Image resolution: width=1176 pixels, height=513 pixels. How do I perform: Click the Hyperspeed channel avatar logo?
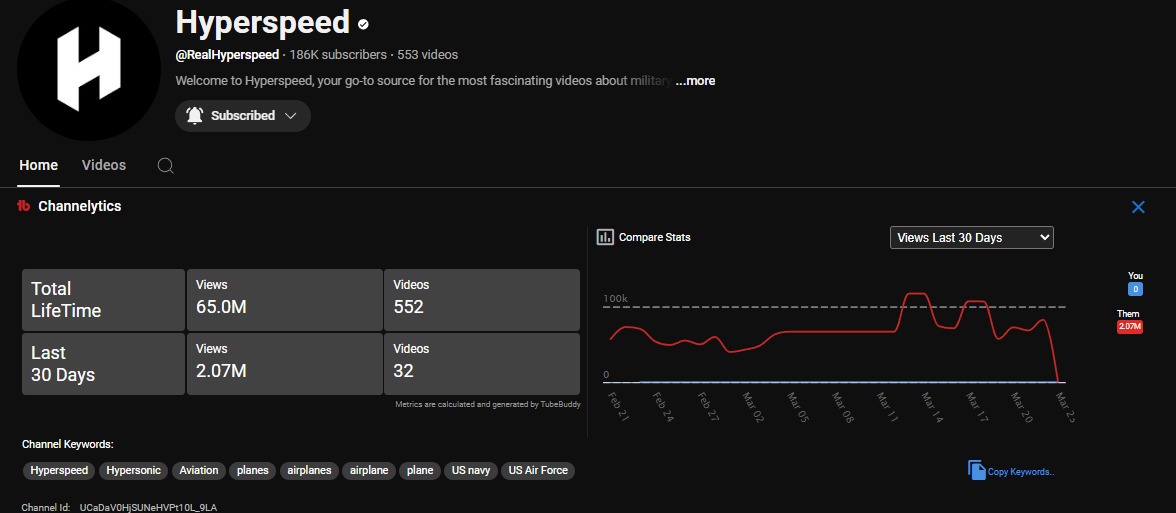88,69
